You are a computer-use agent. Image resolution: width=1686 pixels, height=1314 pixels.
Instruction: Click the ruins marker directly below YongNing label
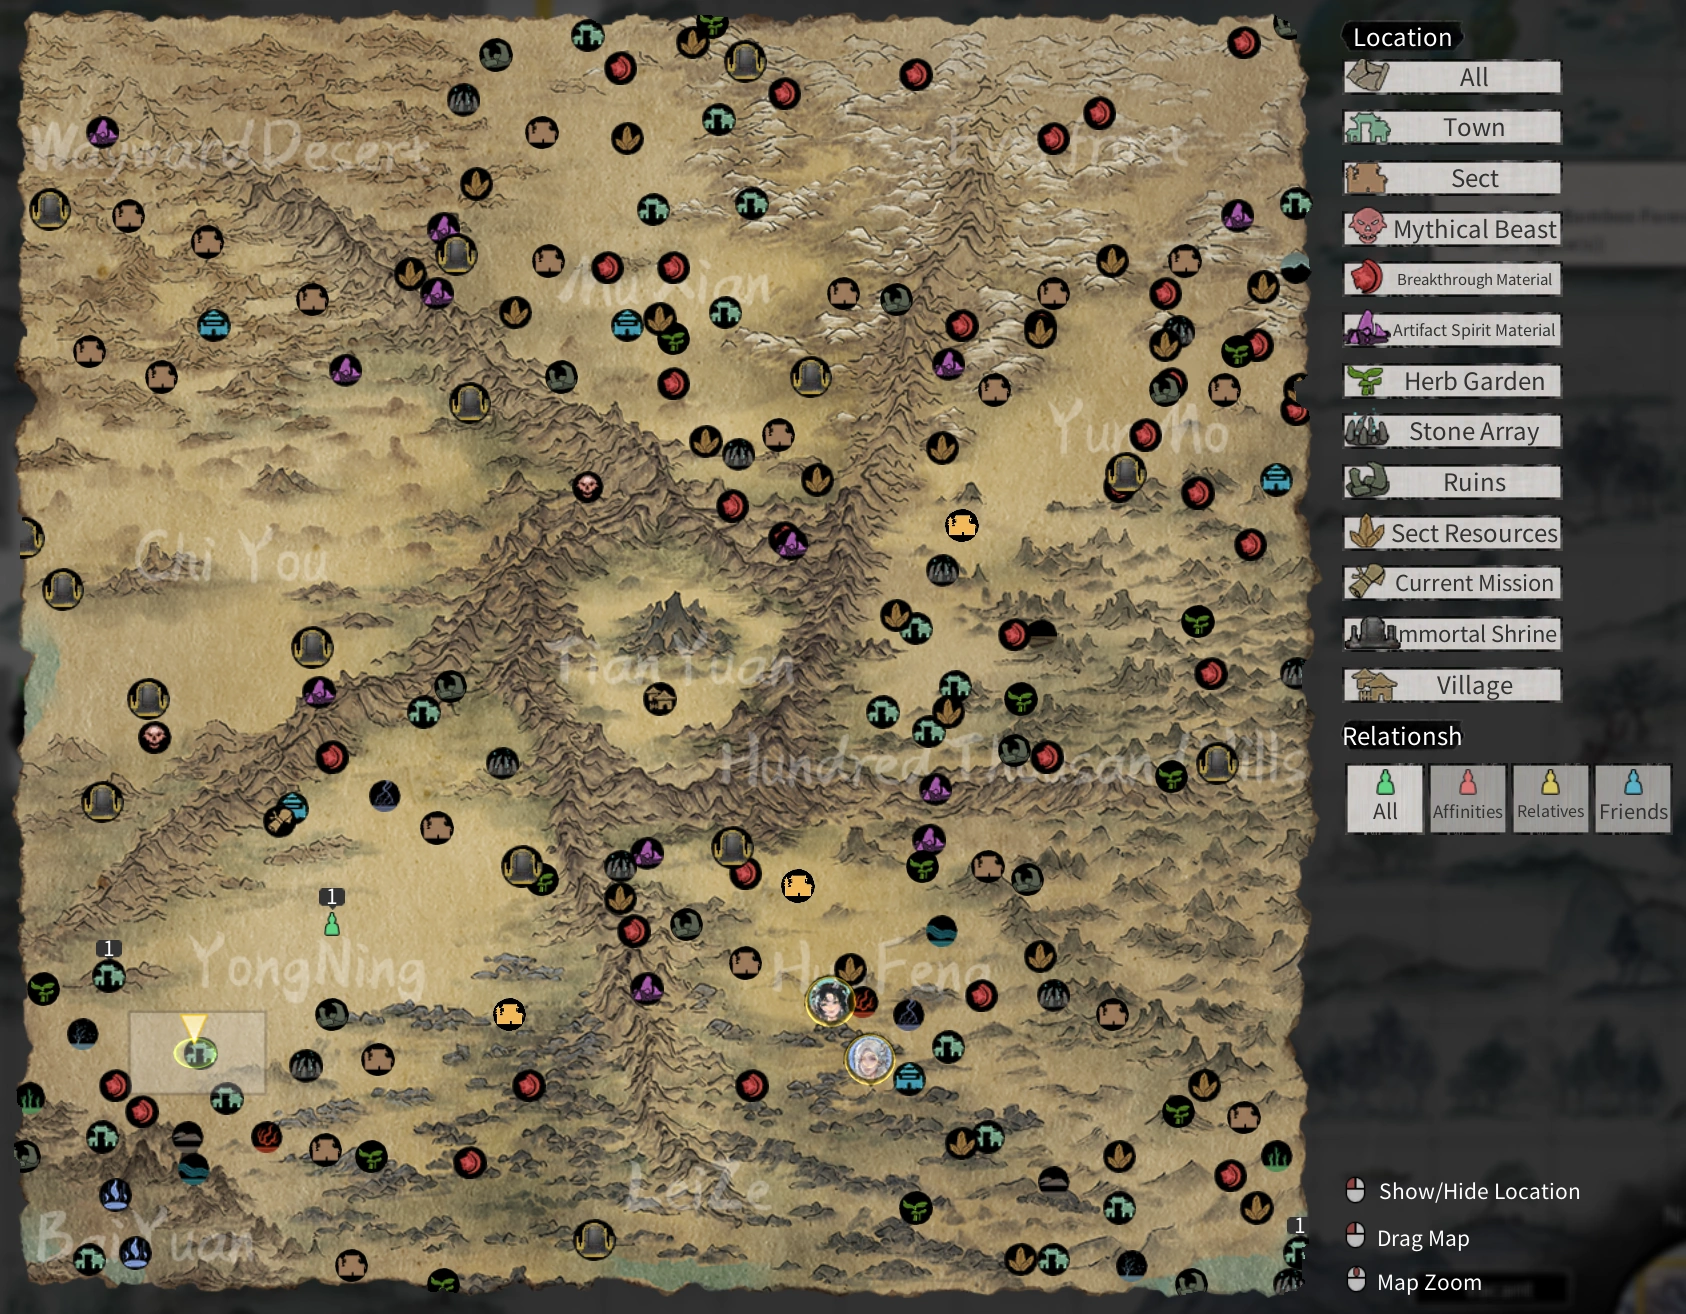(x=331, y=1015)
